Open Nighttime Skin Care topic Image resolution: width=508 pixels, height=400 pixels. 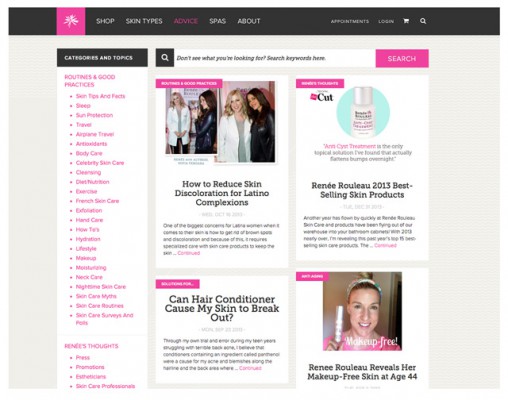pos(101,287)
